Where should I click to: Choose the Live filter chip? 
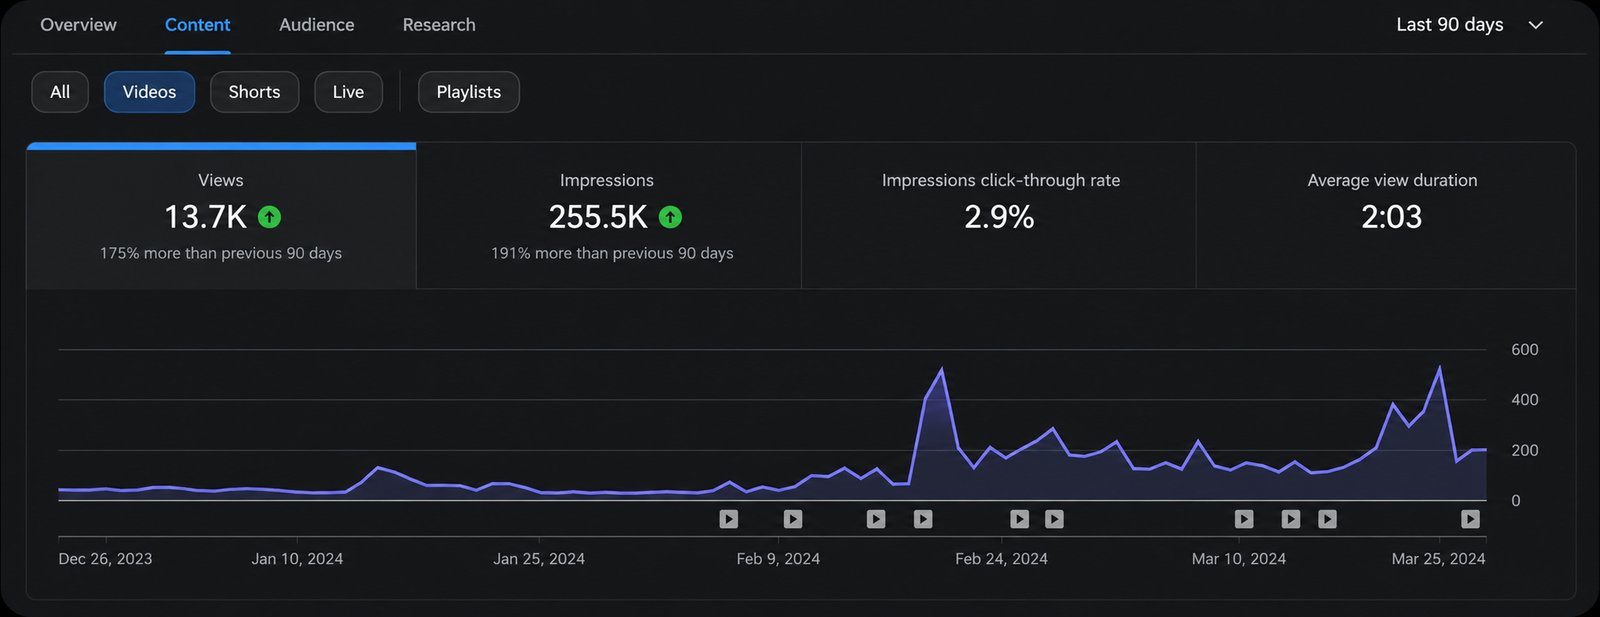348,92
